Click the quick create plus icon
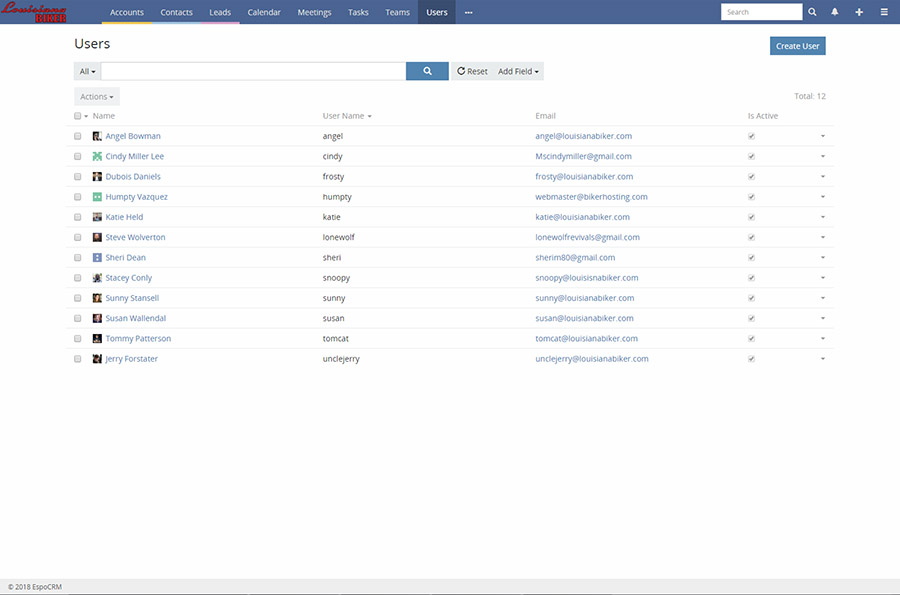 pyautogui.click(x=859, y=12)
